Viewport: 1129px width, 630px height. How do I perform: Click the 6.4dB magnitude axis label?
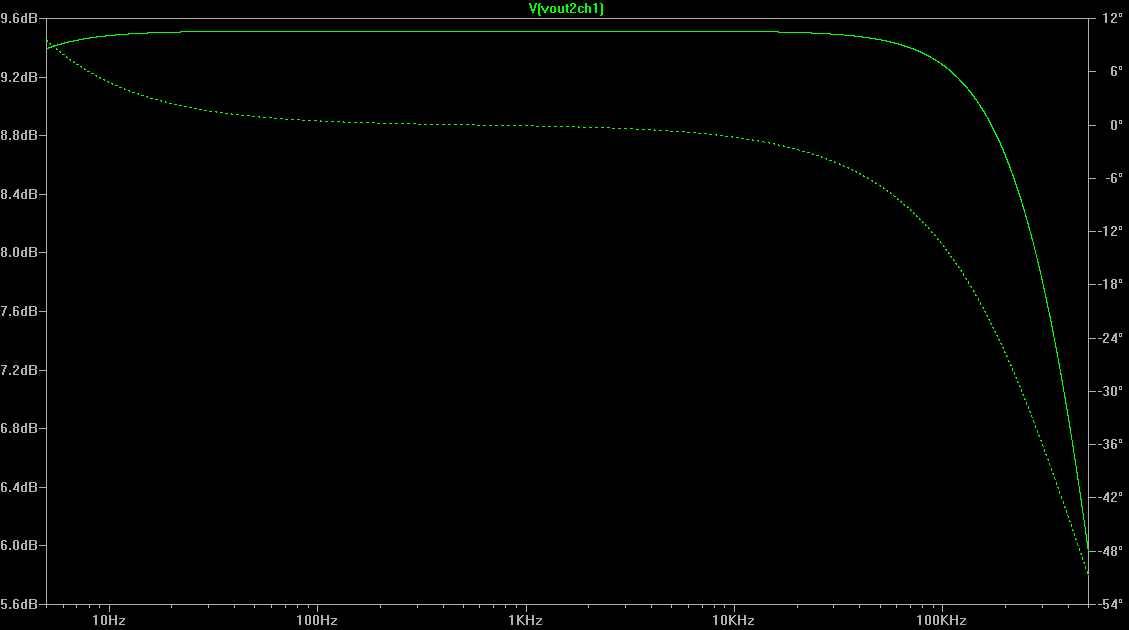pyautogui.click(x=19, y=487)
